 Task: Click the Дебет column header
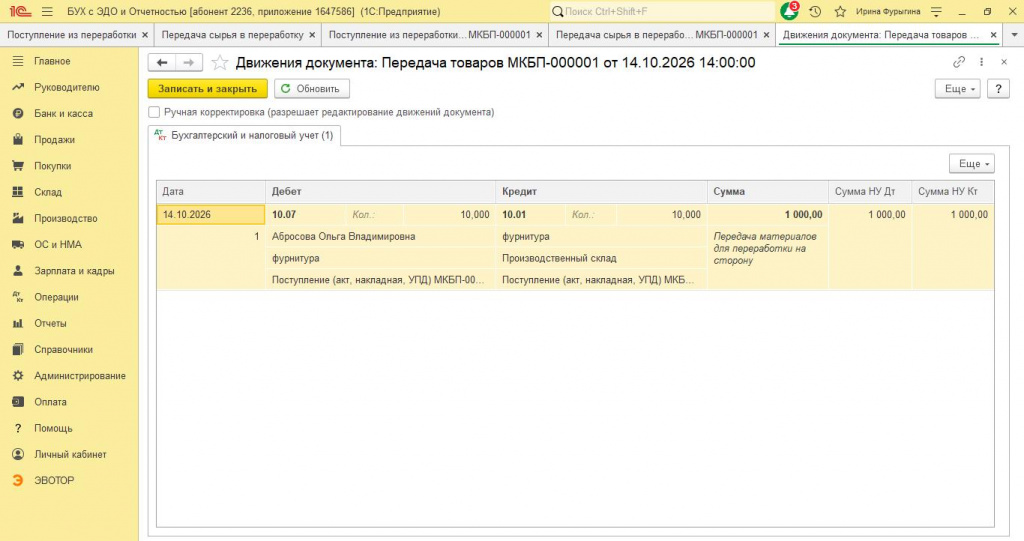380,191
